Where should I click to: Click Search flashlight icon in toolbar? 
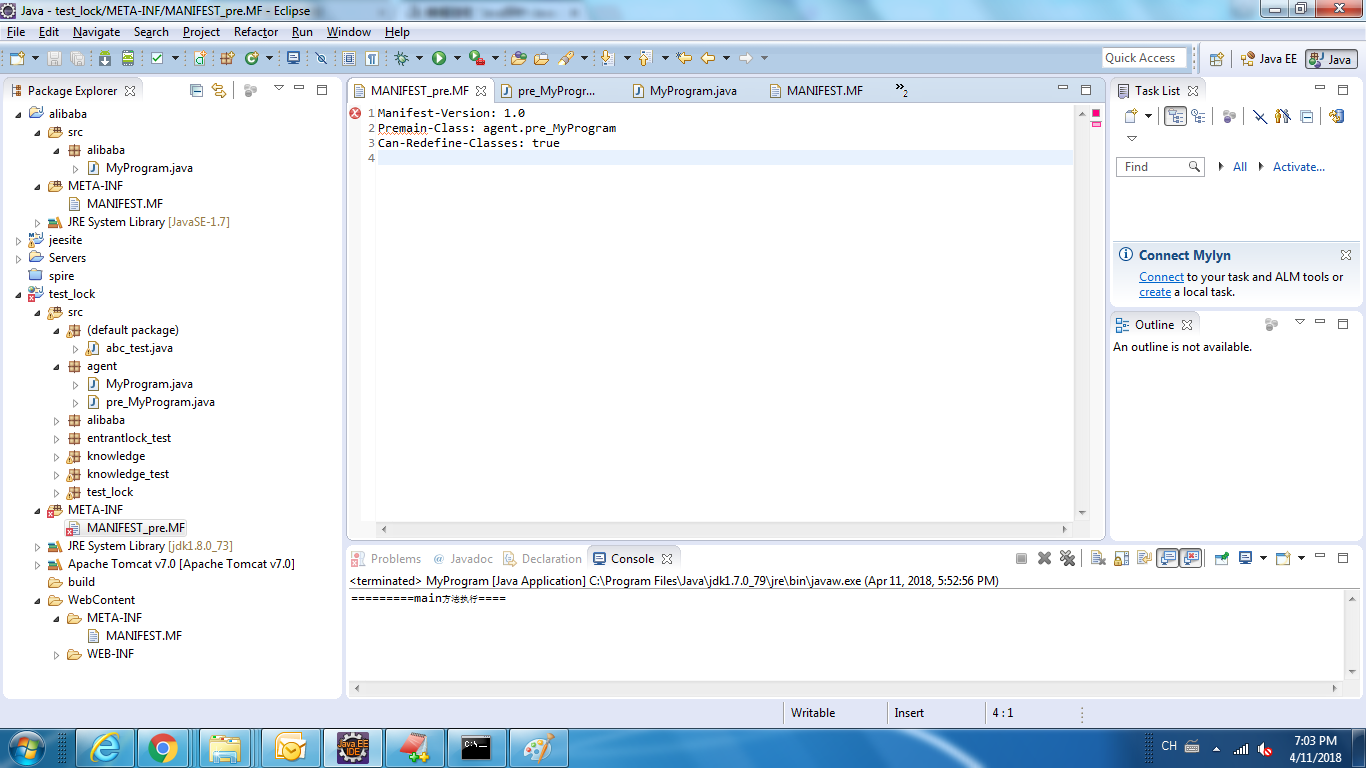tap(565, 58)
